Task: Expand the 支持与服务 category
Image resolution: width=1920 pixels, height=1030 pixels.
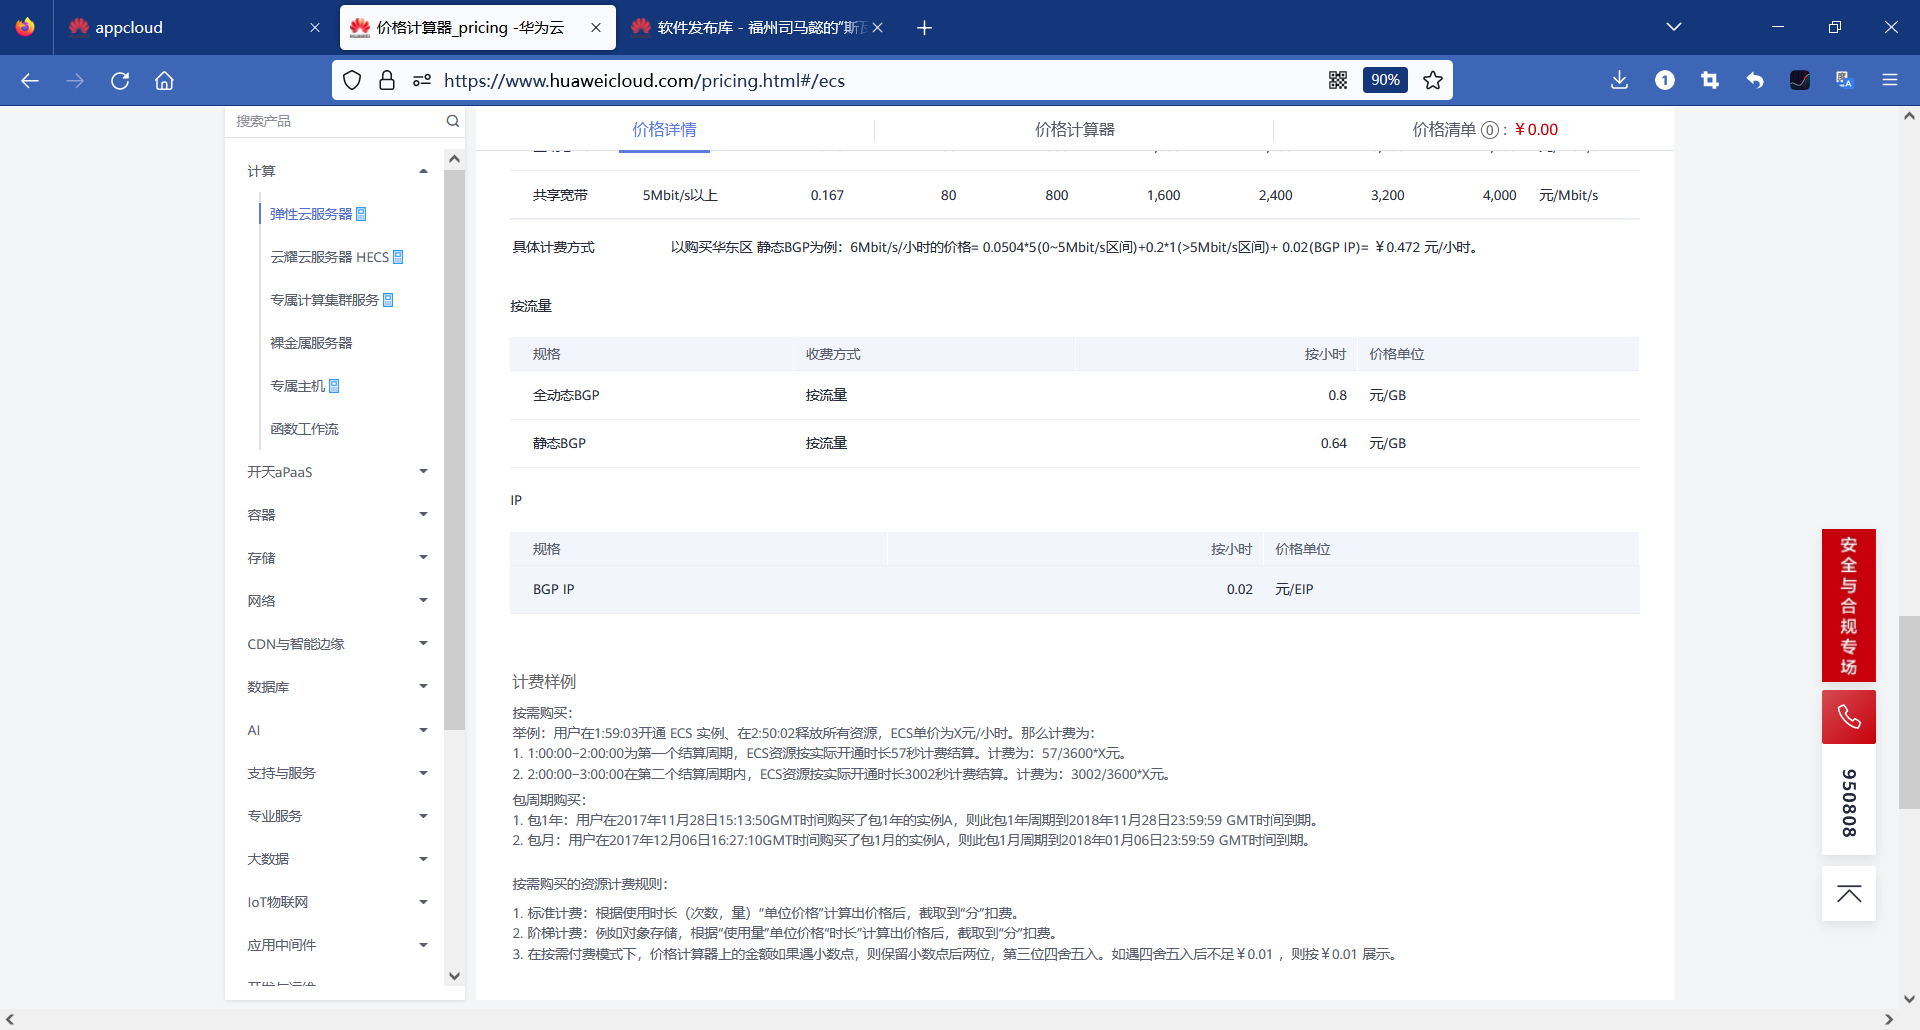Action: pyautogui.click(x=423, y=773)
